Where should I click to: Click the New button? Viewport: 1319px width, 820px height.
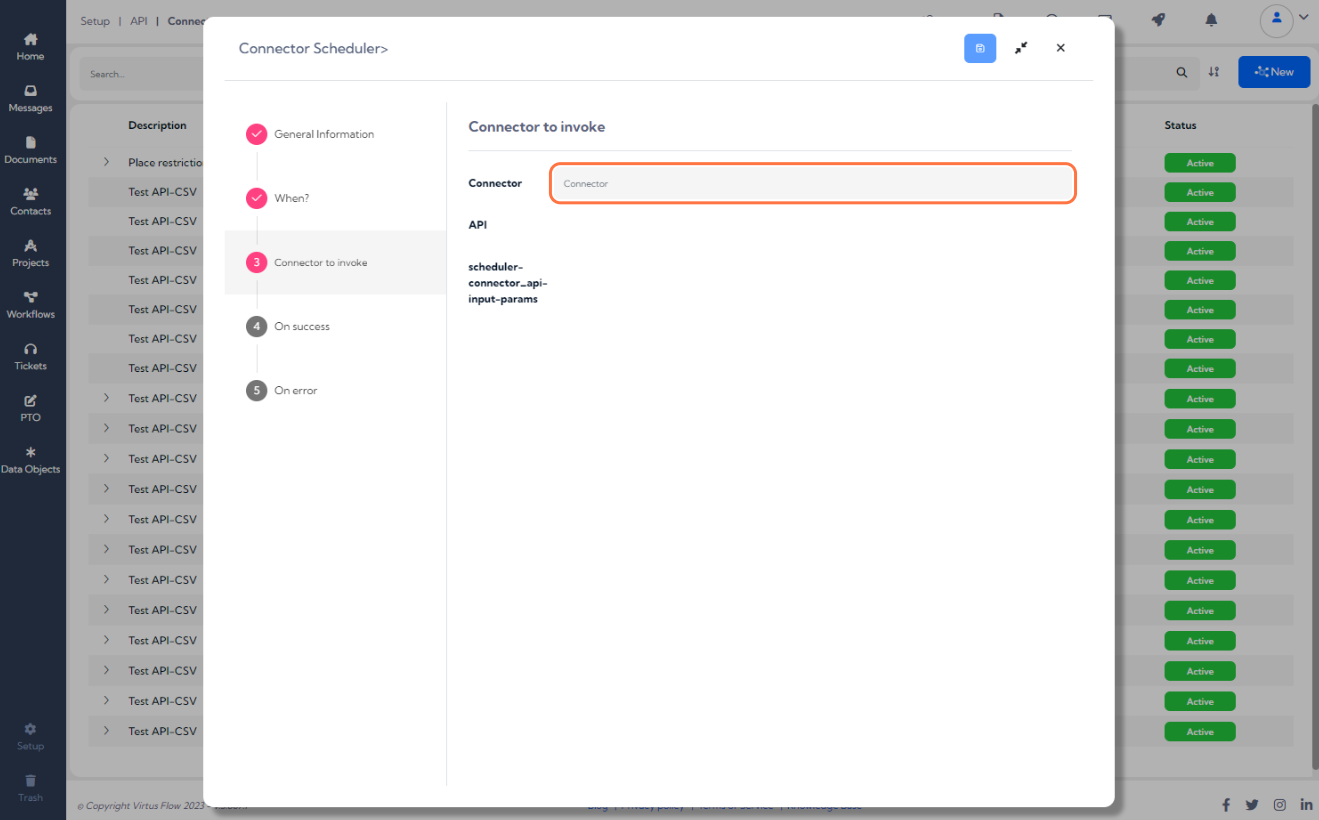[1274, 72]
